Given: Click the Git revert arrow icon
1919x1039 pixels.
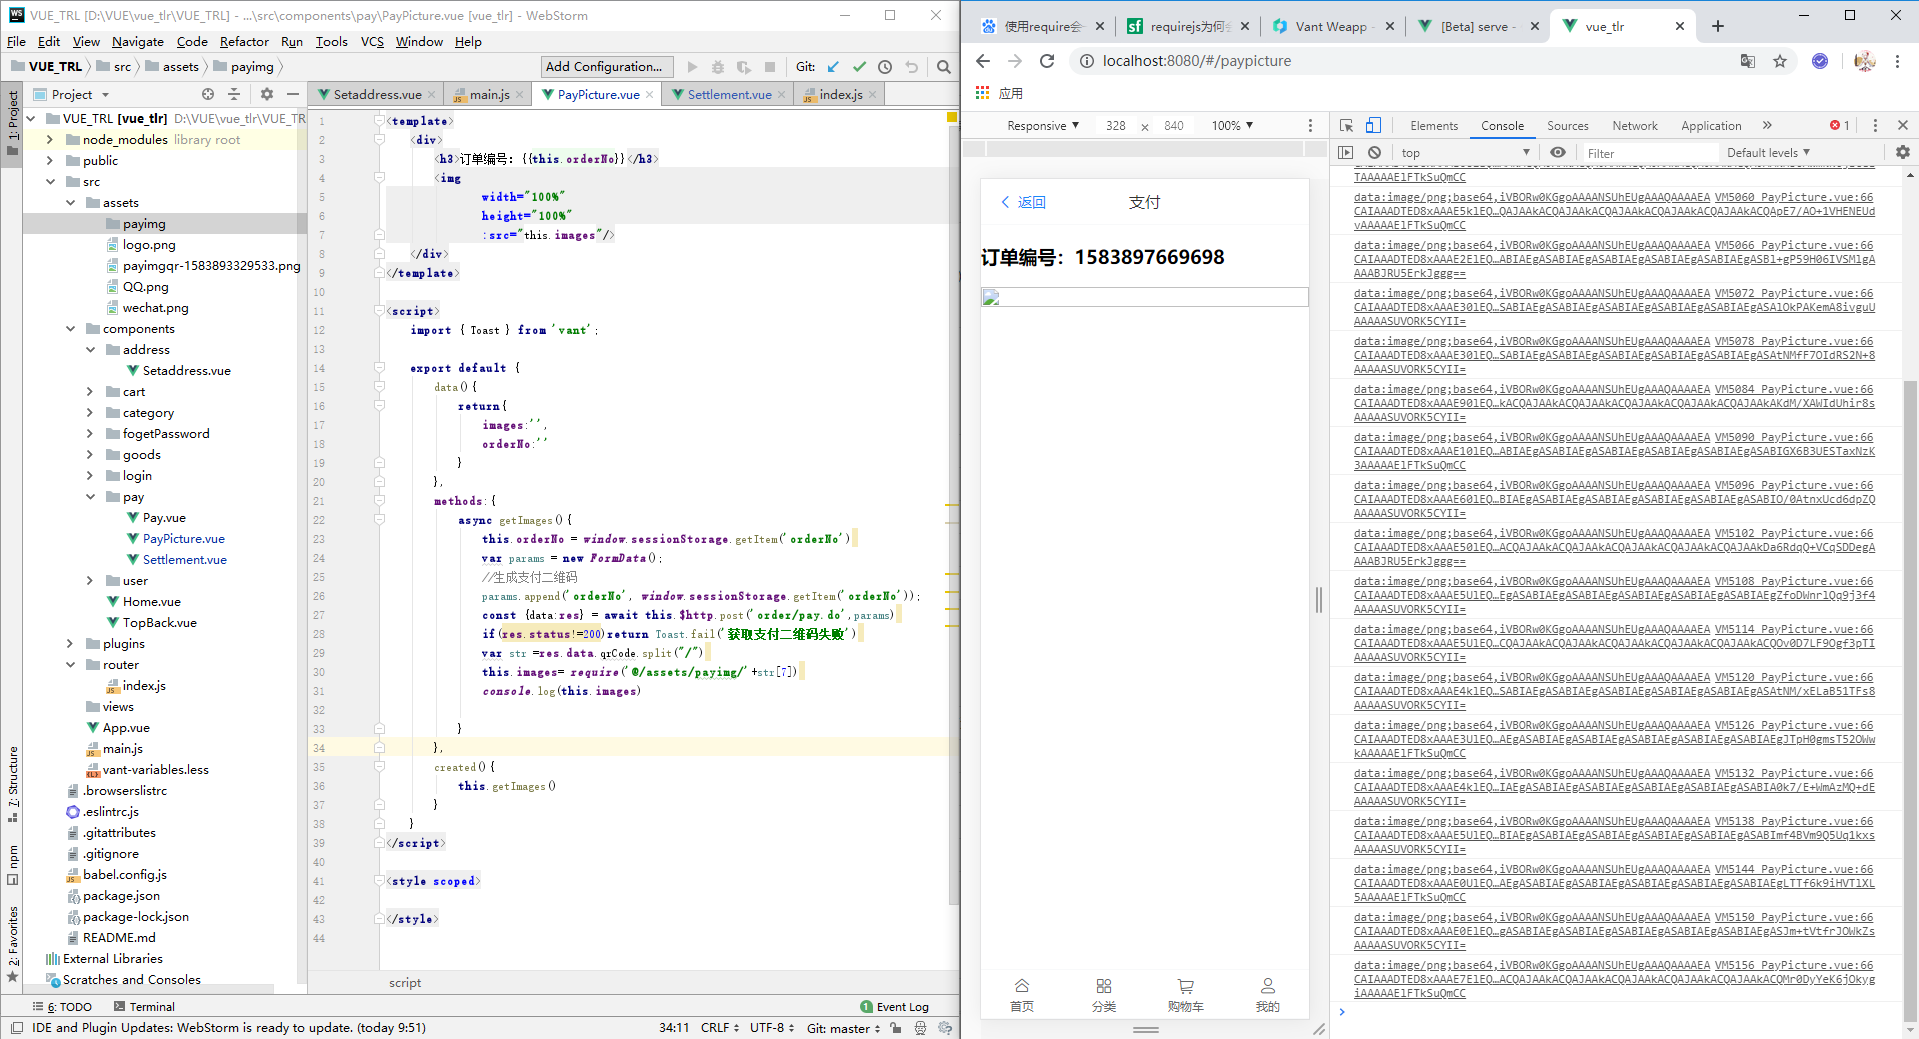Looking at the screenshot, I should click(911, 67).
